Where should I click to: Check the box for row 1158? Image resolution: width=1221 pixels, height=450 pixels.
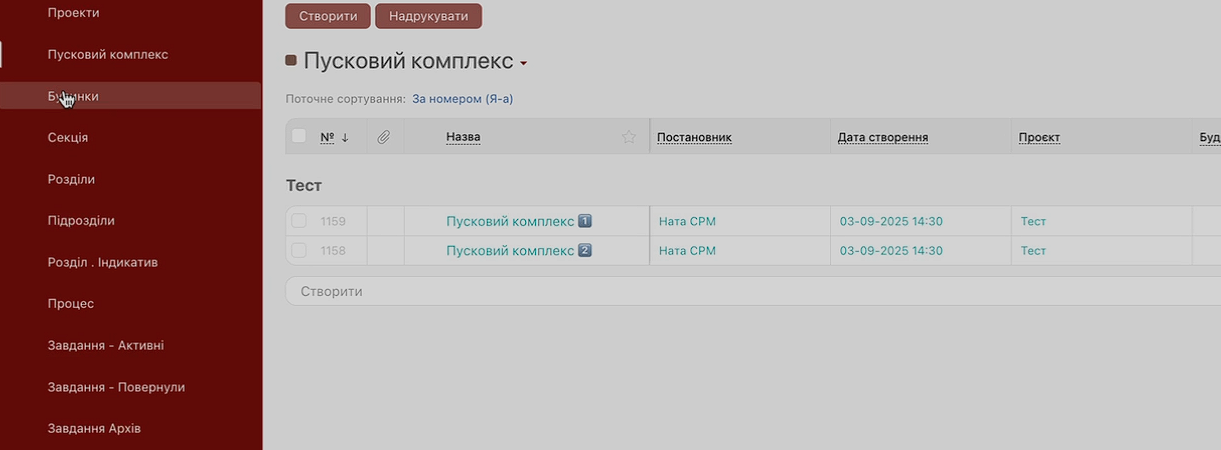click(x=299, y=250)
